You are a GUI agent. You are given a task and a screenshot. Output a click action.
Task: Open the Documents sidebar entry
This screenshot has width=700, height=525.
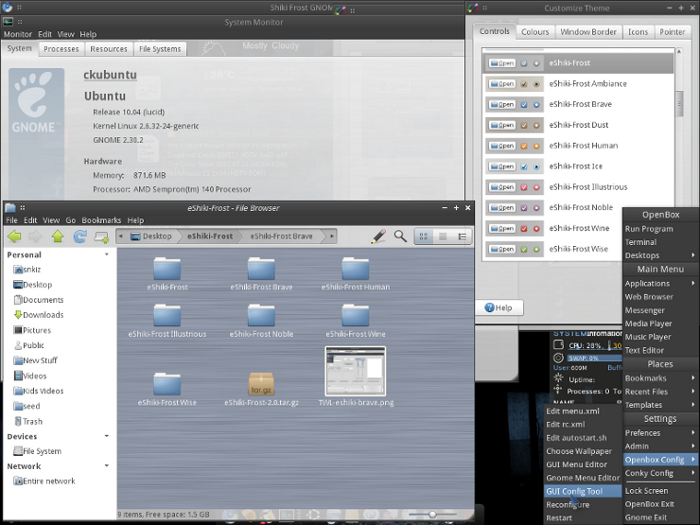(38, 300)
